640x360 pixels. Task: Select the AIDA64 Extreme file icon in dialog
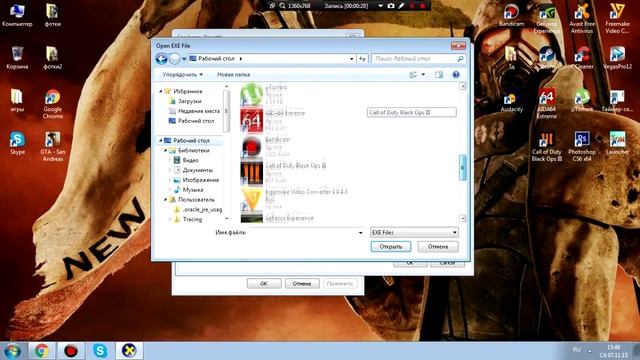point(251,120)
